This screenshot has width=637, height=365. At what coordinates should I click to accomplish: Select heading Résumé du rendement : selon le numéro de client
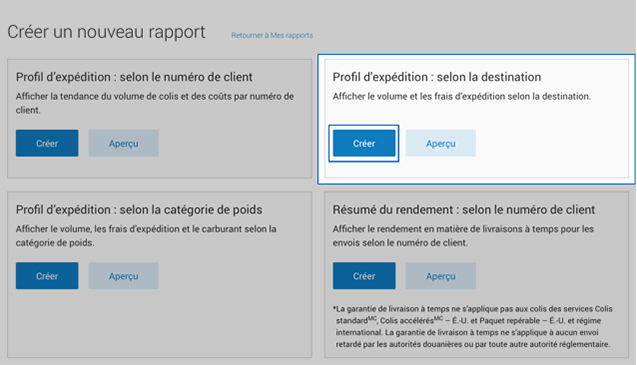point(464,209)
